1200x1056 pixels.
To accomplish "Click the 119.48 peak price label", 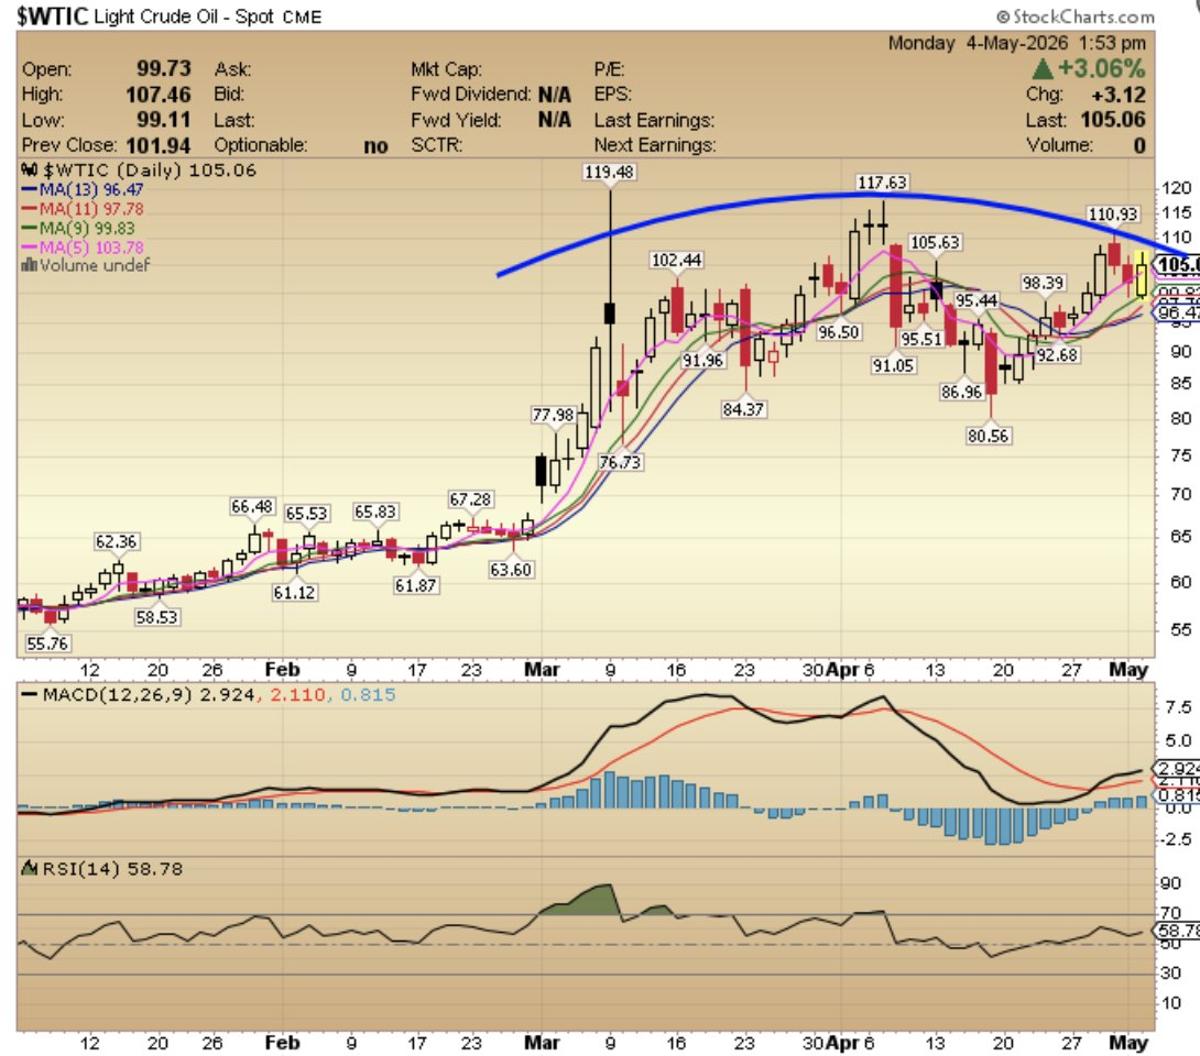I will pos(609,172).
